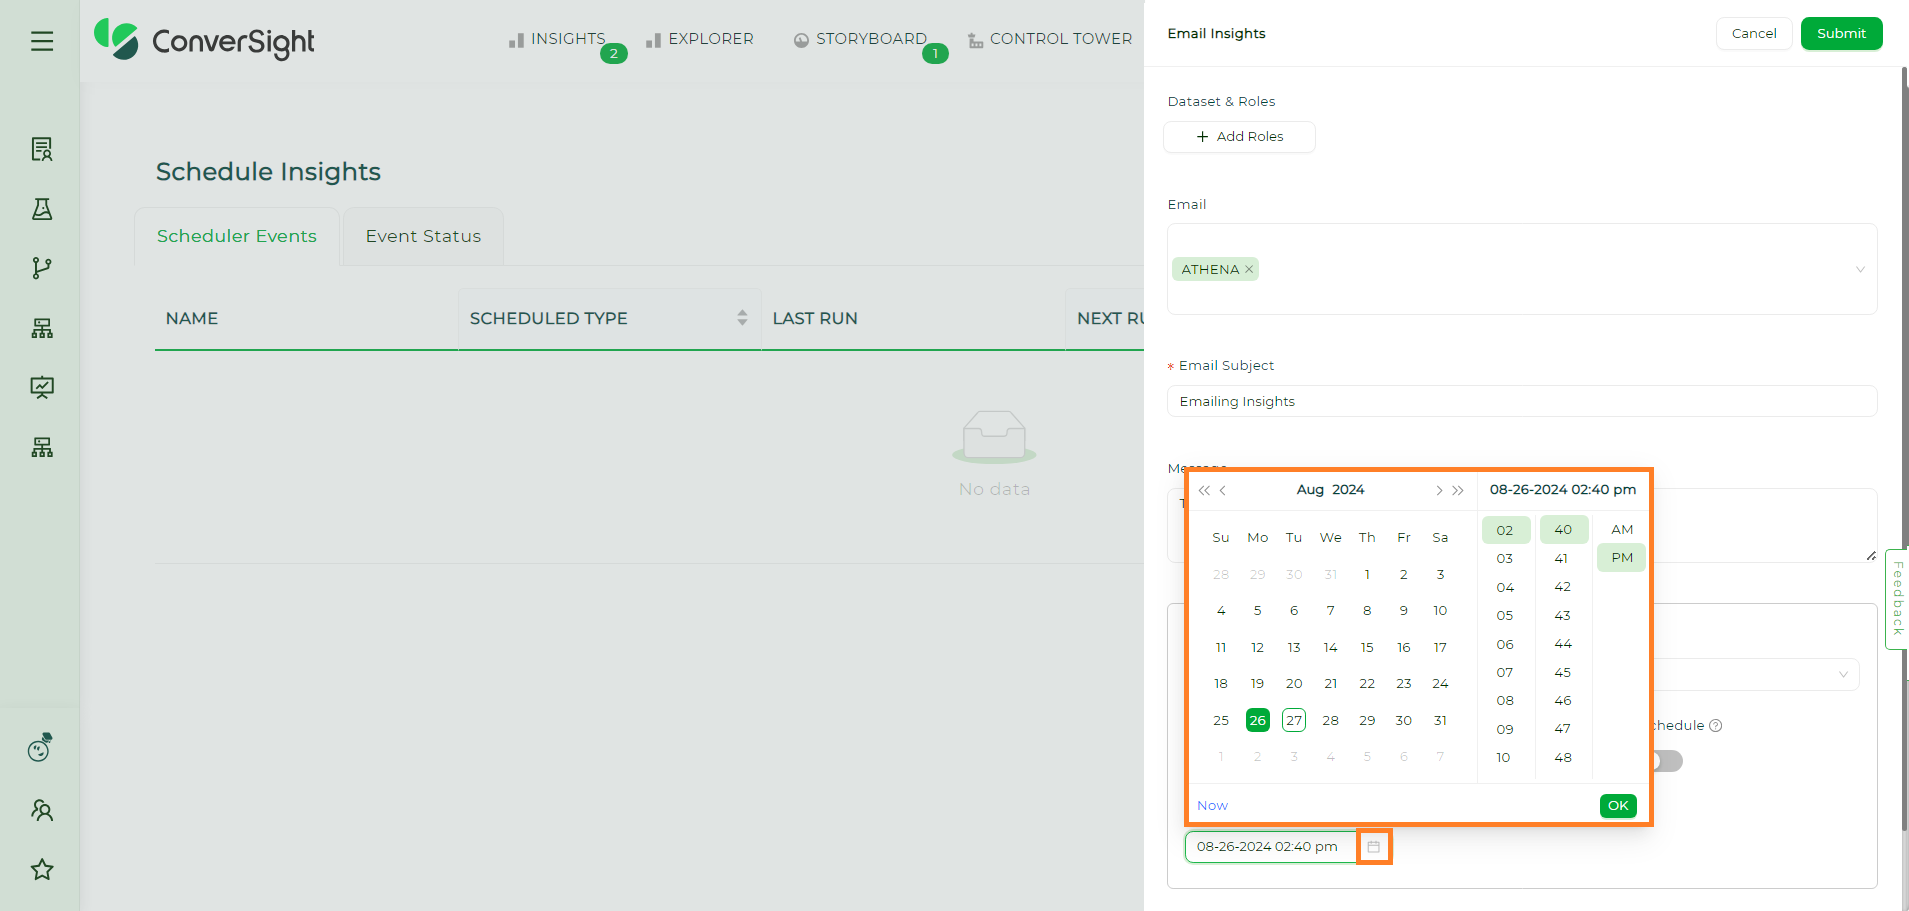Open the presentation chart sidebar icon
The height and width of the screenshot is (911, 1909).
42,387
